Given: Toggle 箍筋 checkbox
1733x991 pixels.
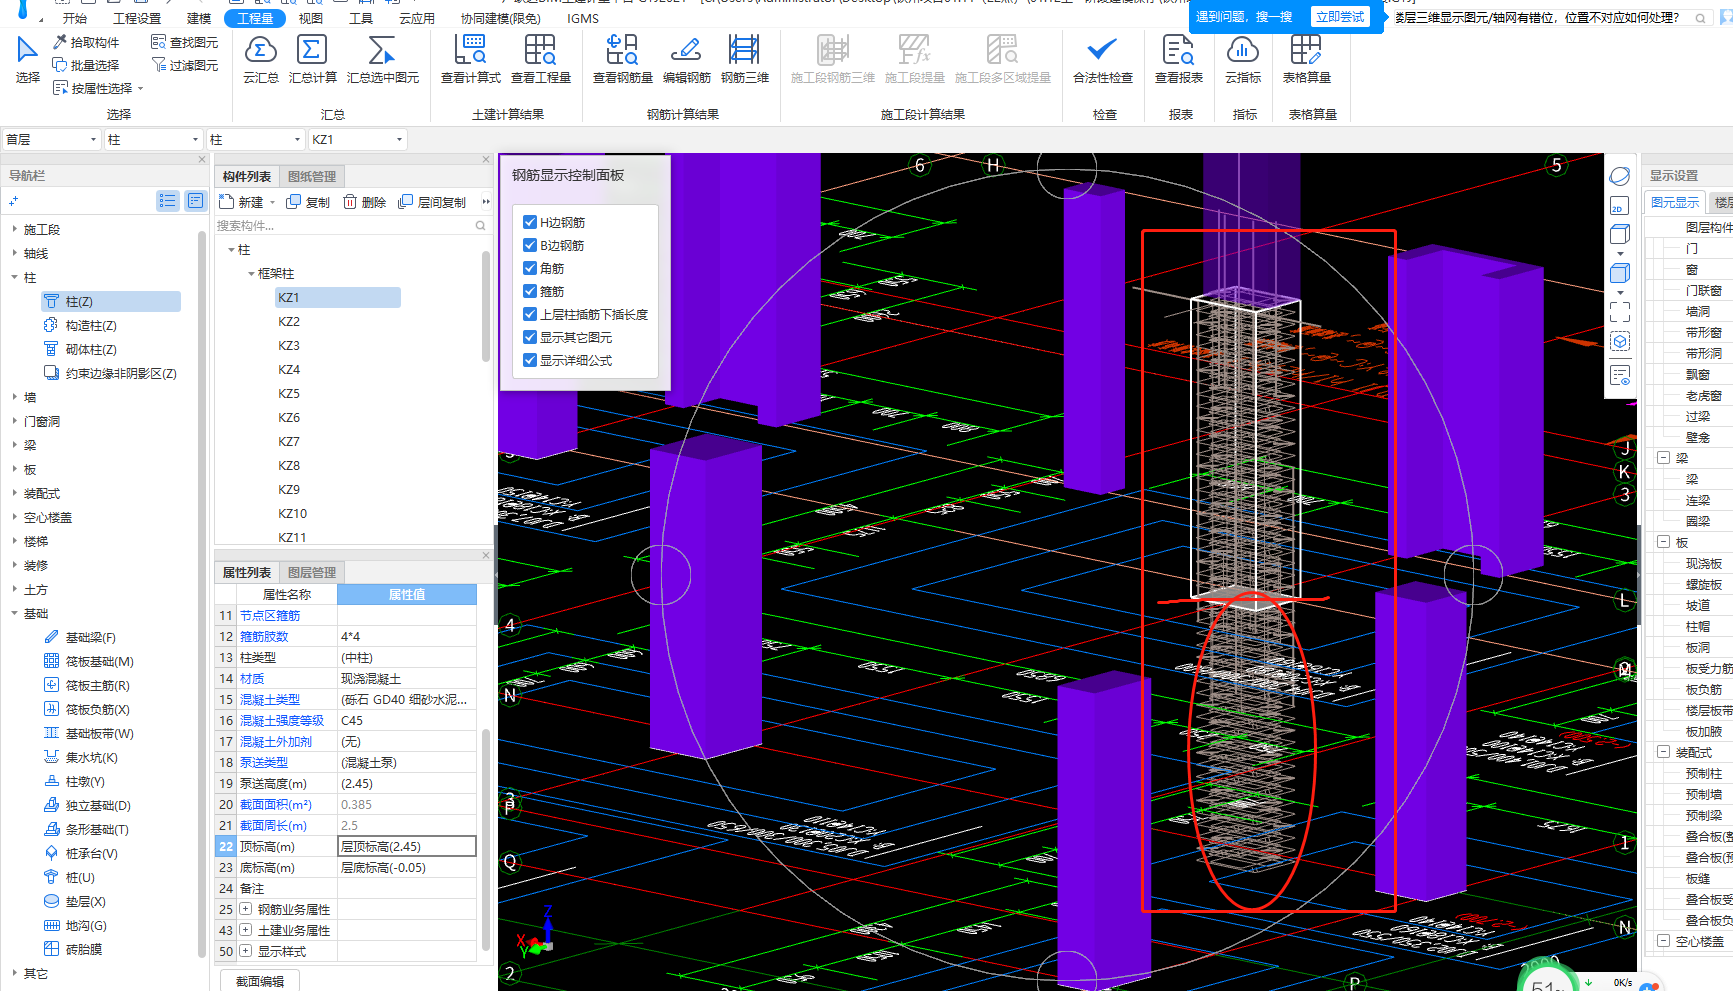Looking at the screenshot, I should (x=530, y=291).
